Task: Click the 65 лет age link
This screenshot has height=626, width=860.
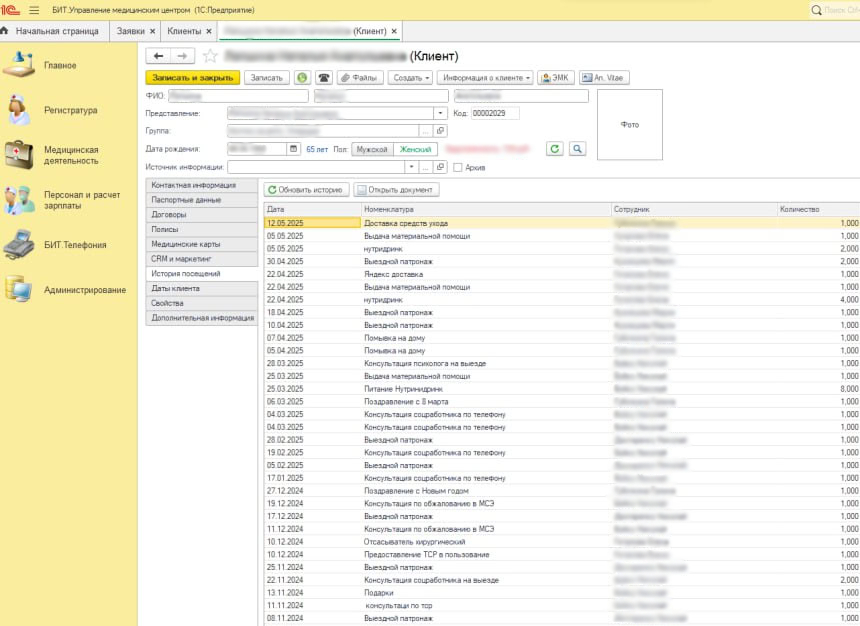Action: coord(317,149)
